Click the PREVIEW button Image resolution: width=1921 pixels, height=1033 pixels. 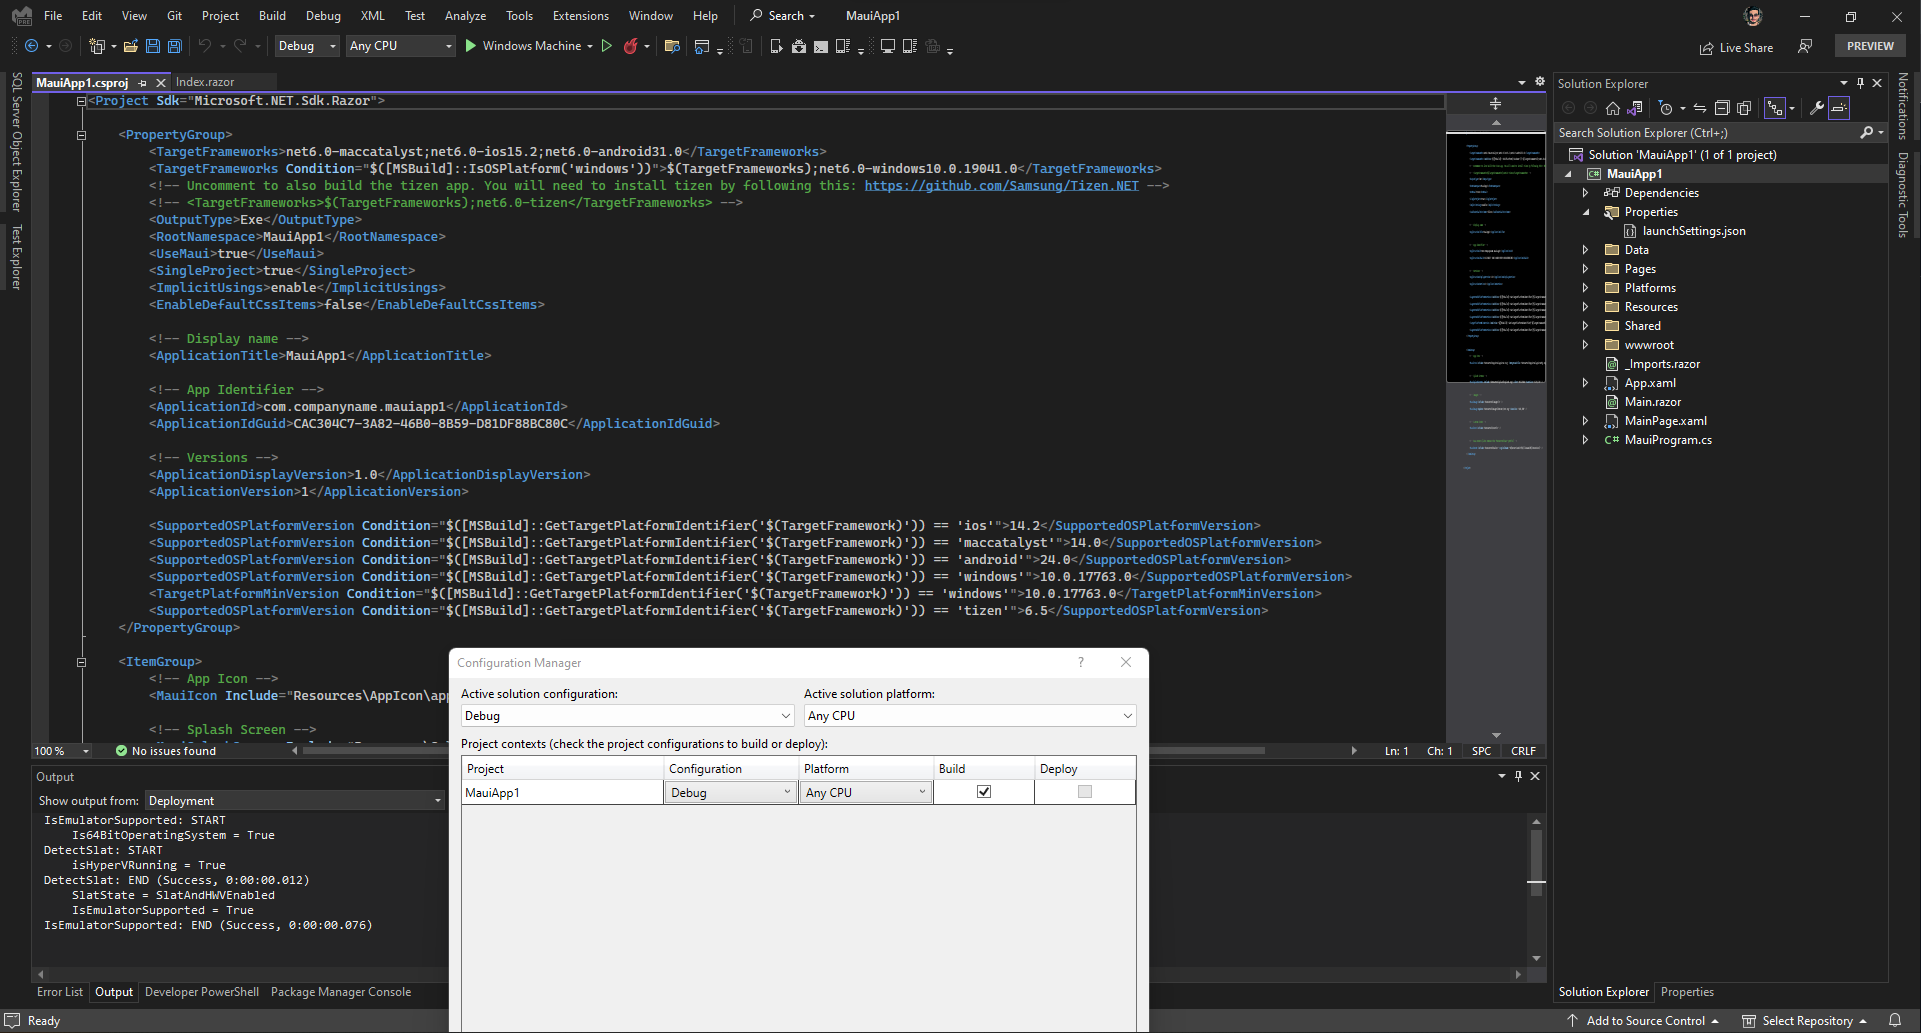1870,46
